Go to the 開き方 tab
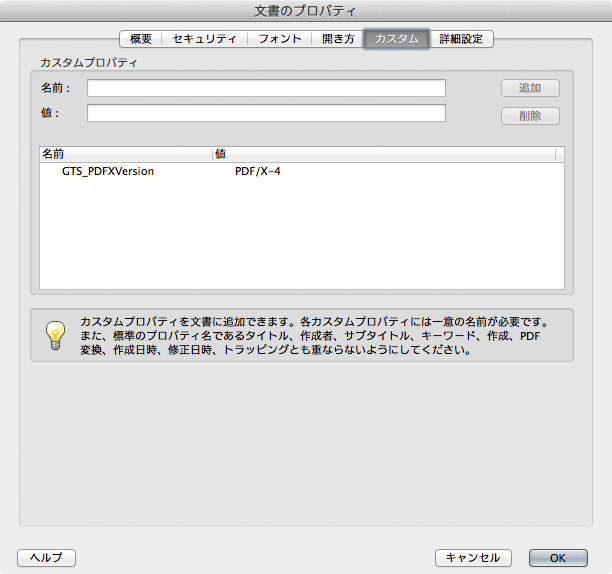612x574 pixels. click(338, 39)
